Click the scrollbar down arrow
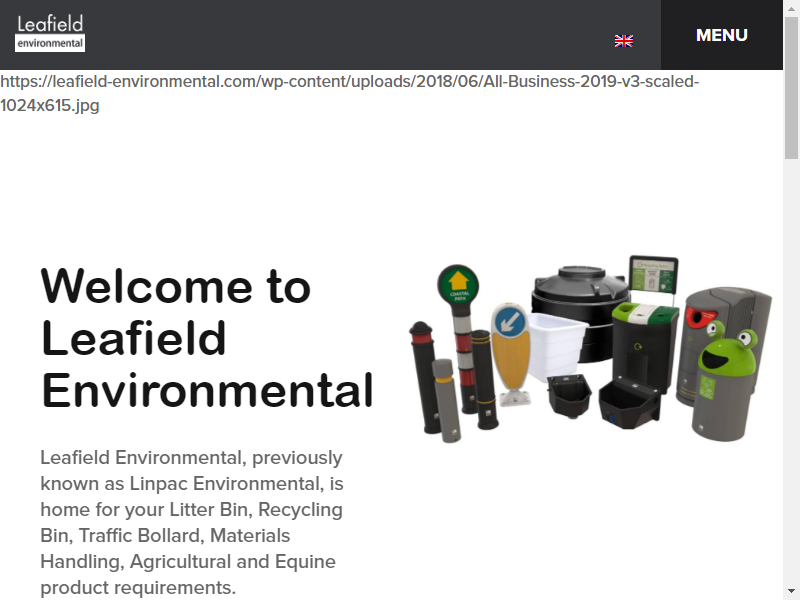The height and width of the screenshot is (600, 800). (x=791, y=591)
